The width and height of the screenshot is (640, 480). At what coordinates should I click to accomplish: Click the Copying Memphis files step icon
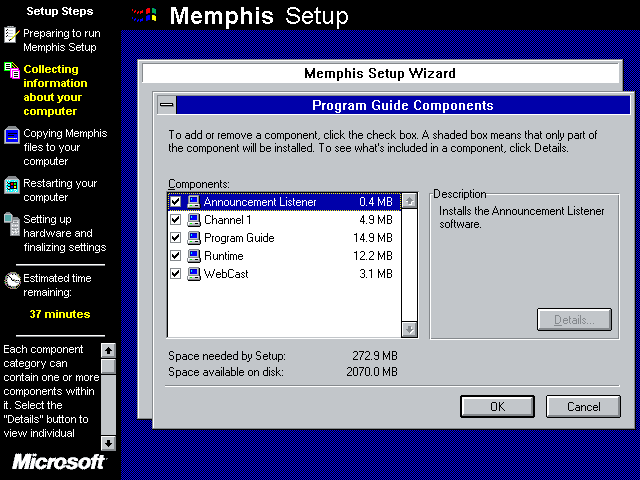tap(12, 135)
